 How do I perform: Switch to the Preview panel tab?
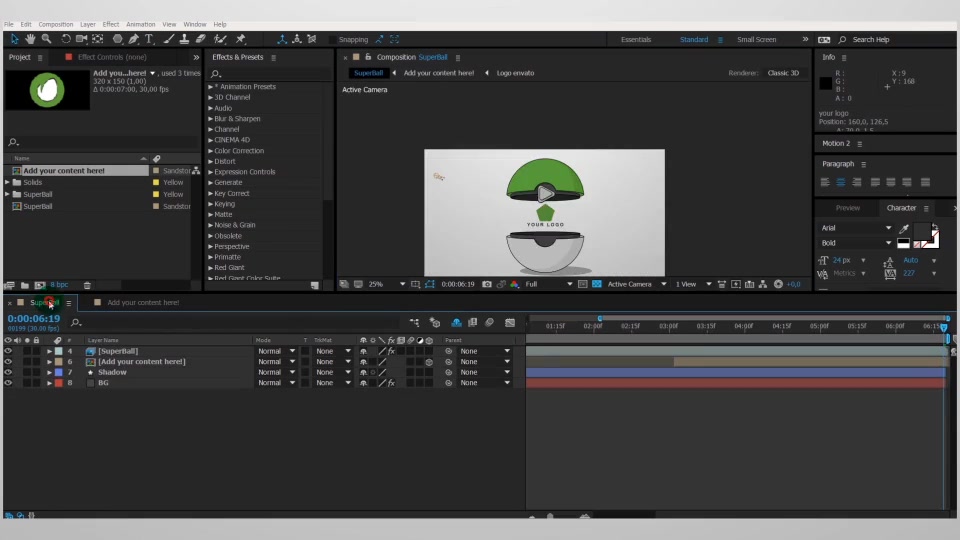pyautogui.click(x=847, y=208)
